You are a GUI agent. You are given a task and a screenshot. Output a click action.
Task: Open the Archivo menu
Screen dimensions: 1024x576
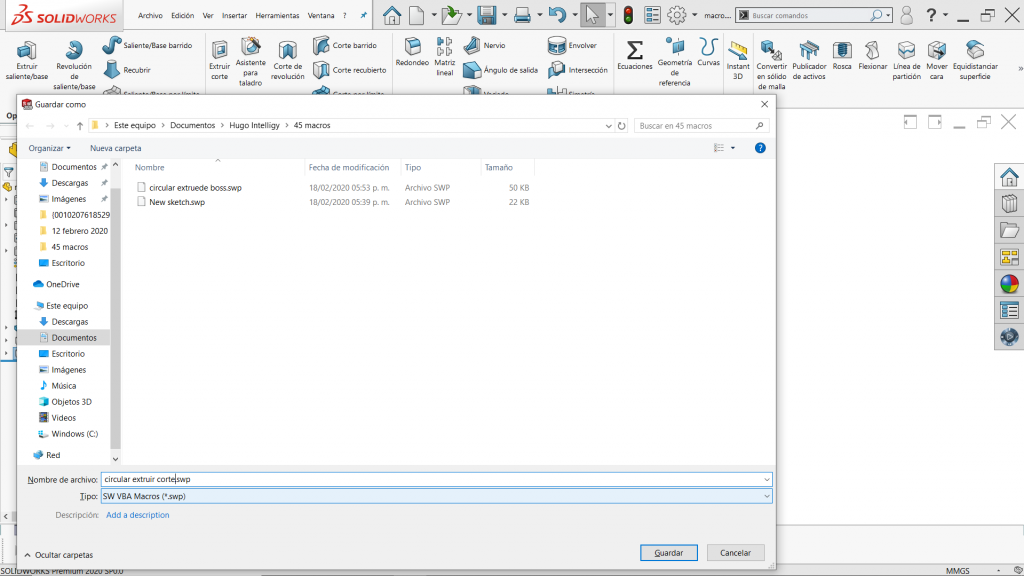click(x=150, y=15)
